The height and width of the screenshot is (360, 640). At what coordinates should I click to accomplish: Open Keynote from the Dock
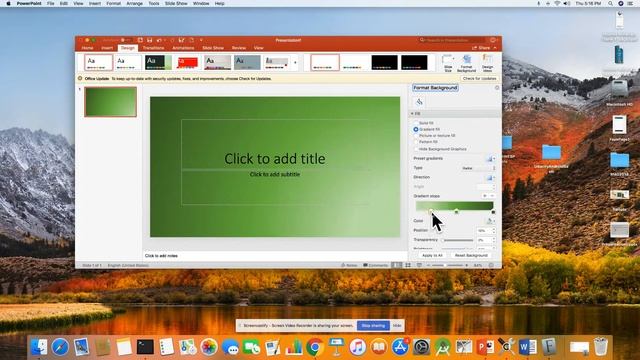coord(336,347)
